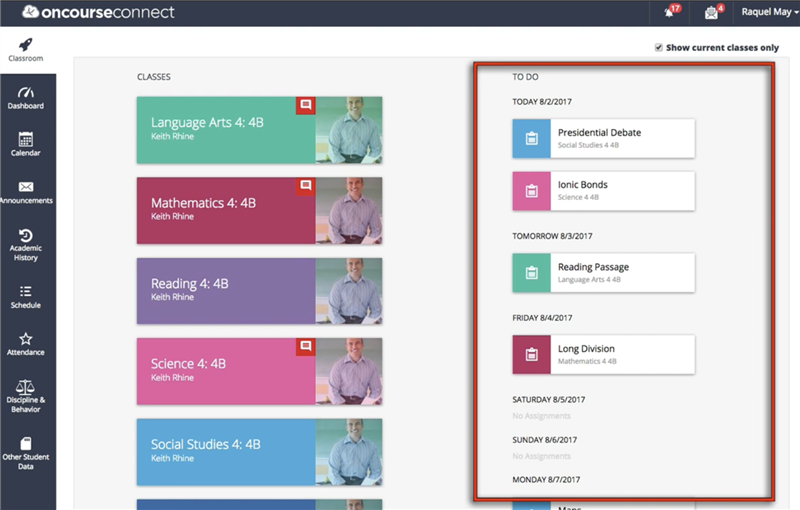
Task: Open the Calendar sidebar icon
Action: tap(26, 139)
